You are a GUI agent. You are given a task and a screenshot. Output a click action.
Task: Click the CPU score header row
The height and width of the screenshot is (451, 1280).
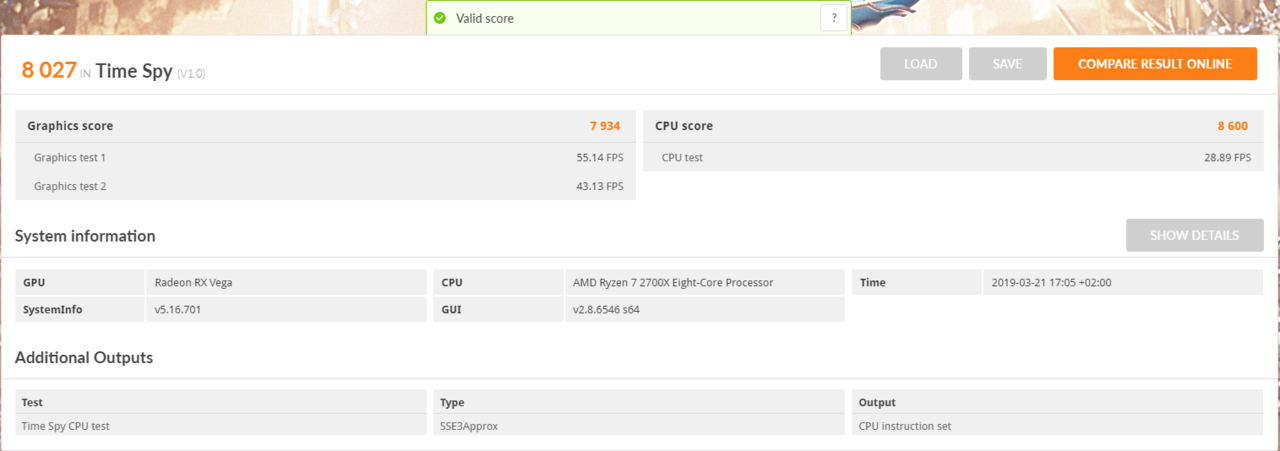(x=953, y=126)
